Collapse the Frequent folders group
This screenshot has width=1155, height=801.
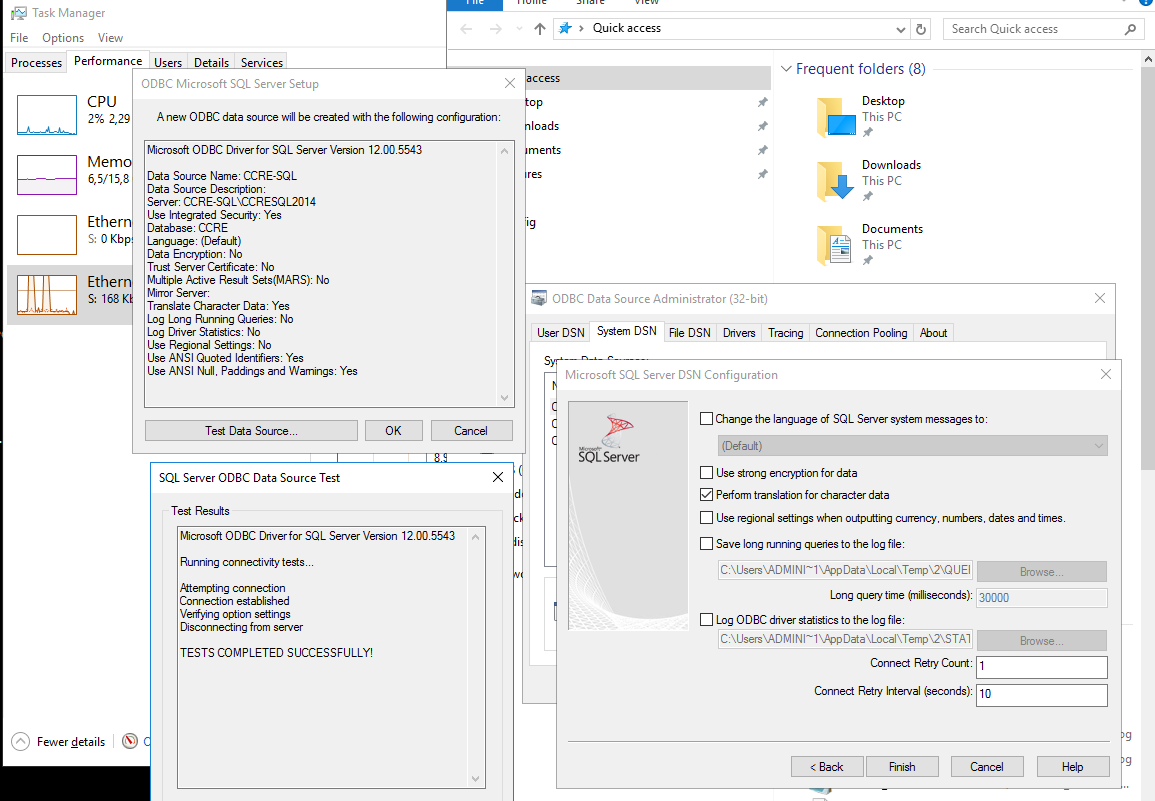click(786, 69)
